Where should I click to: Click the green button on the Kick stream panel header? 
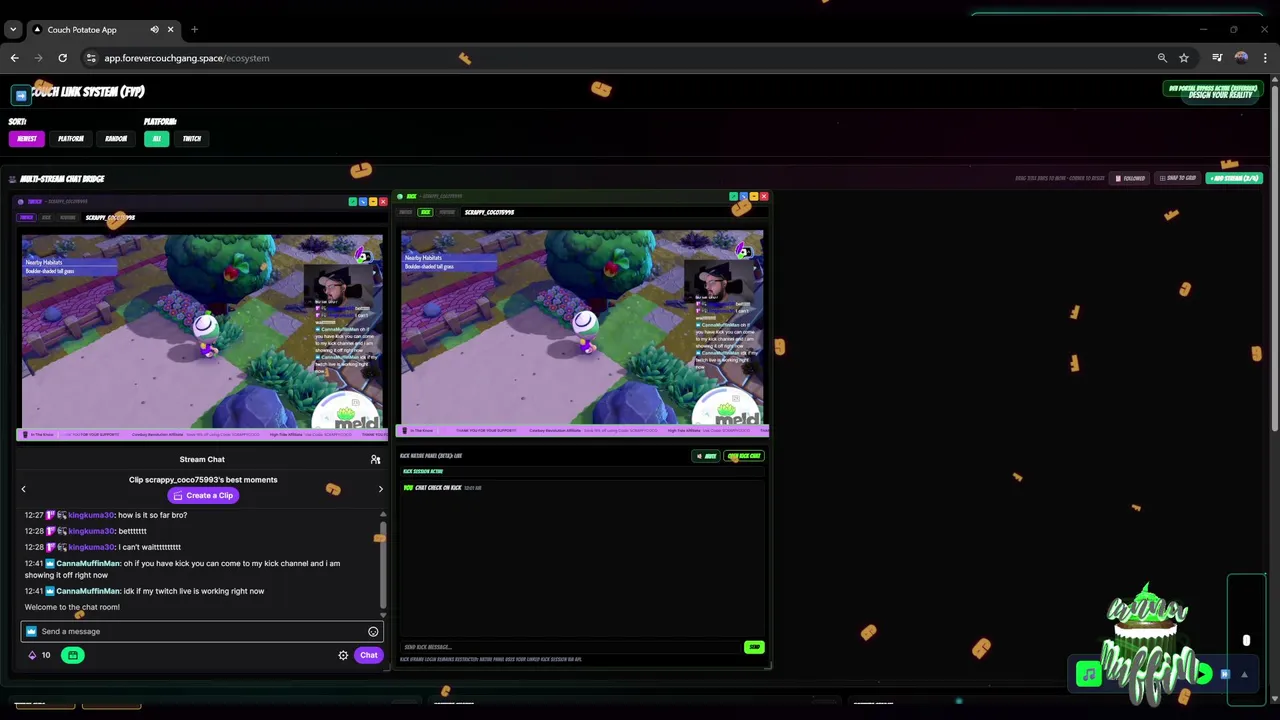tap(733, 197)
